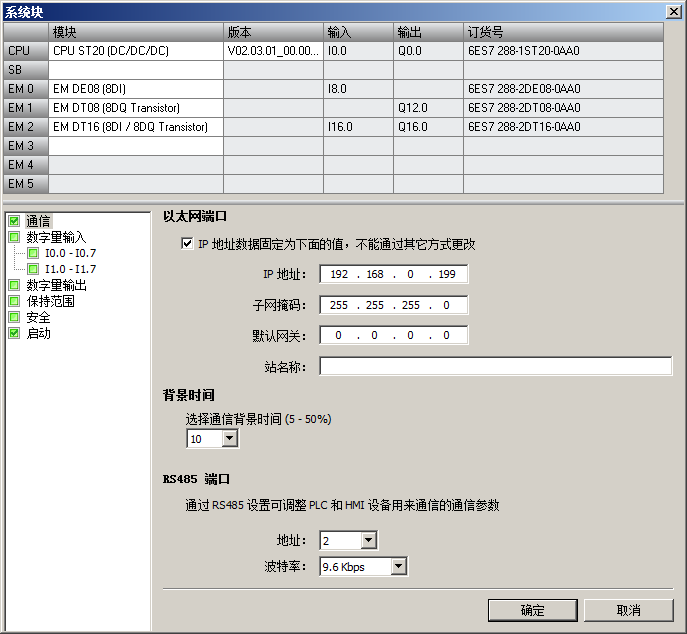Click the Q12.0 output address cell

tap(428, 108)
